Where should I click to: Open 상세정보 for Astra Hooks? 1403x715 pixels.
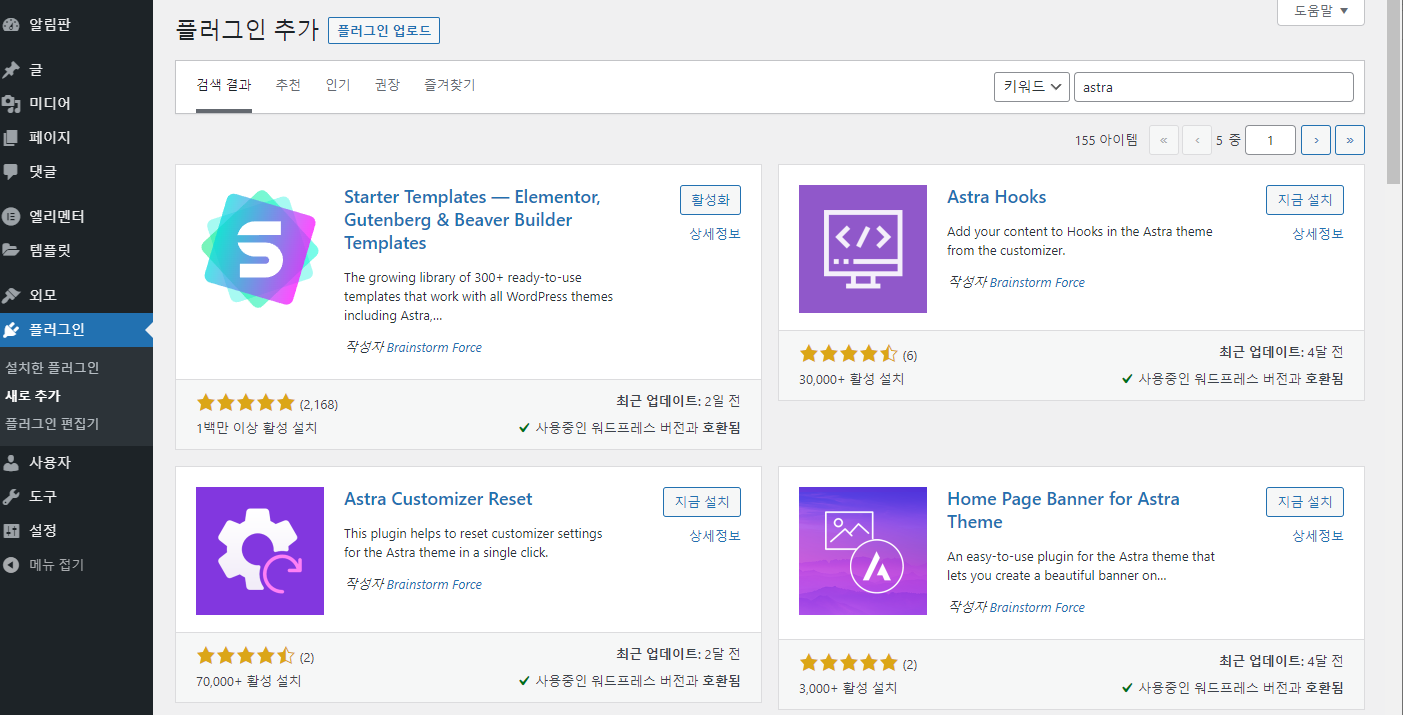[x=1318, y=234]
